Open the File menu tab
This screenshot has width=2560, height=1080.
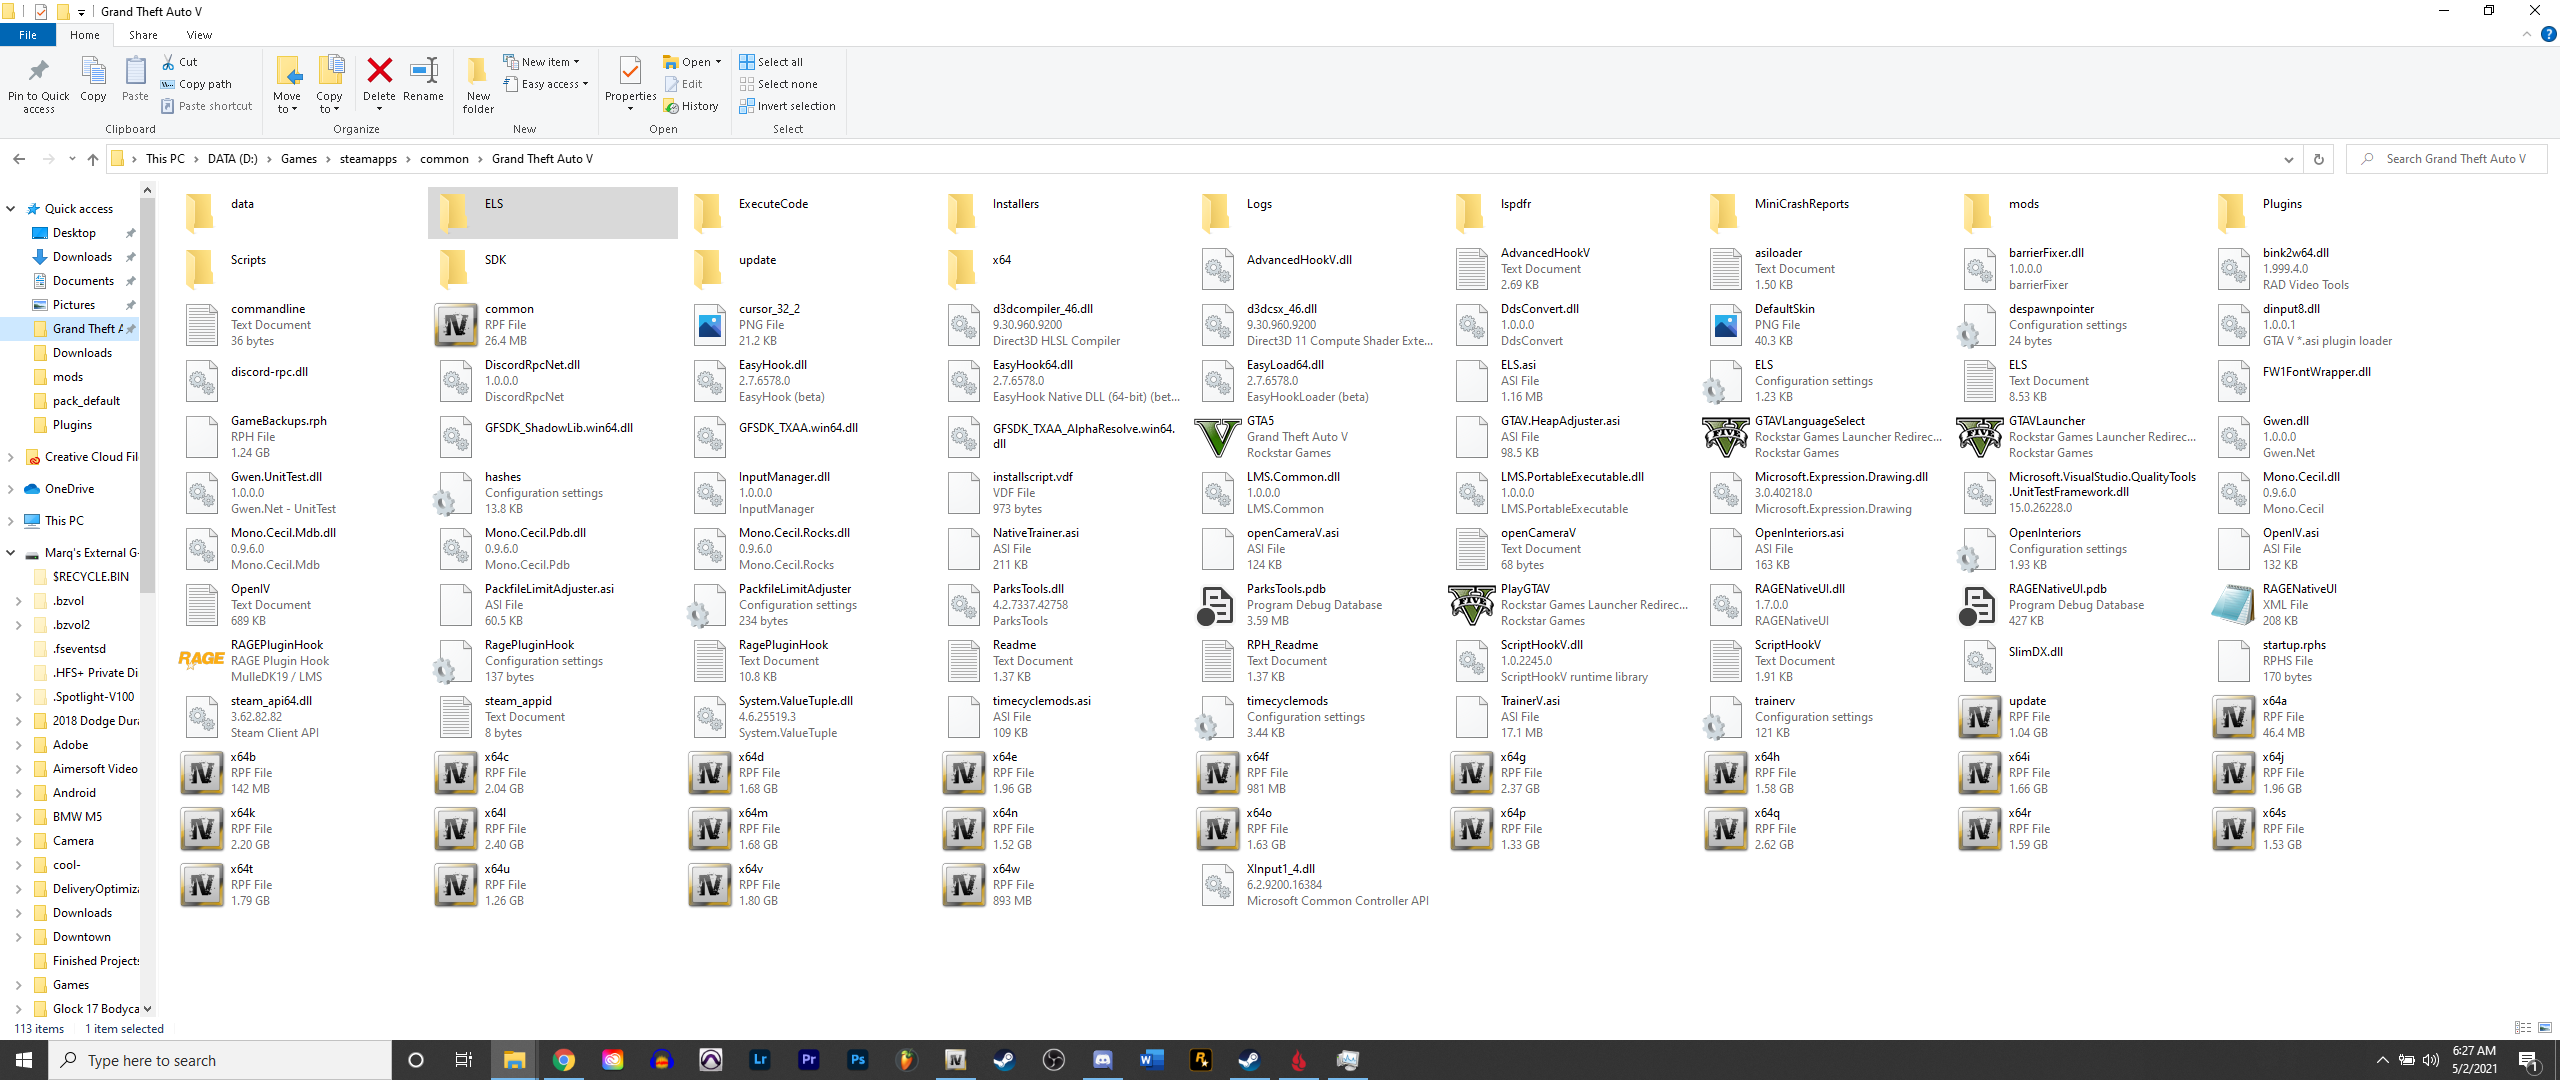click(28, 35)
